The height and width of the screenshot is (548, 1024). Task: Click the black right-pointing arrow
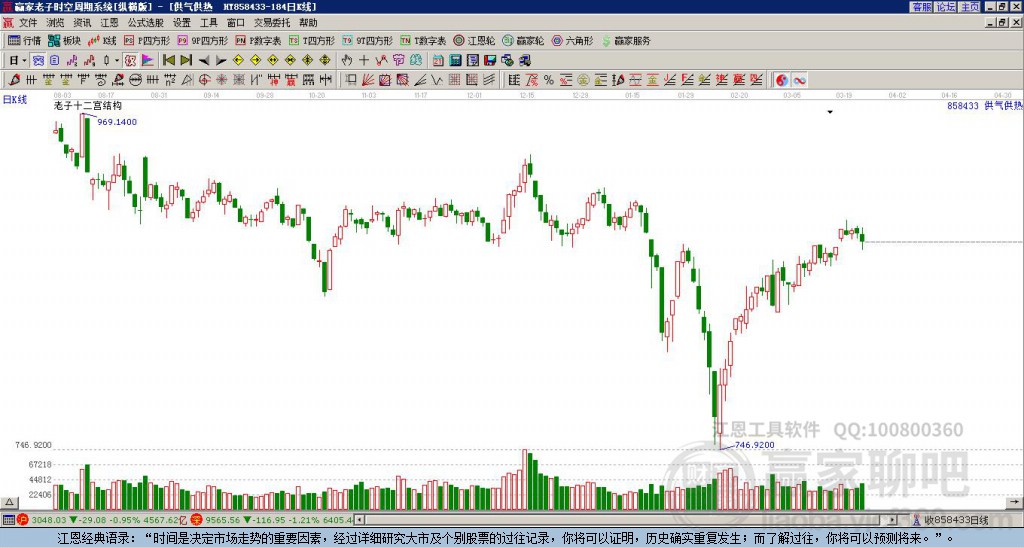[x=221, y=61]
